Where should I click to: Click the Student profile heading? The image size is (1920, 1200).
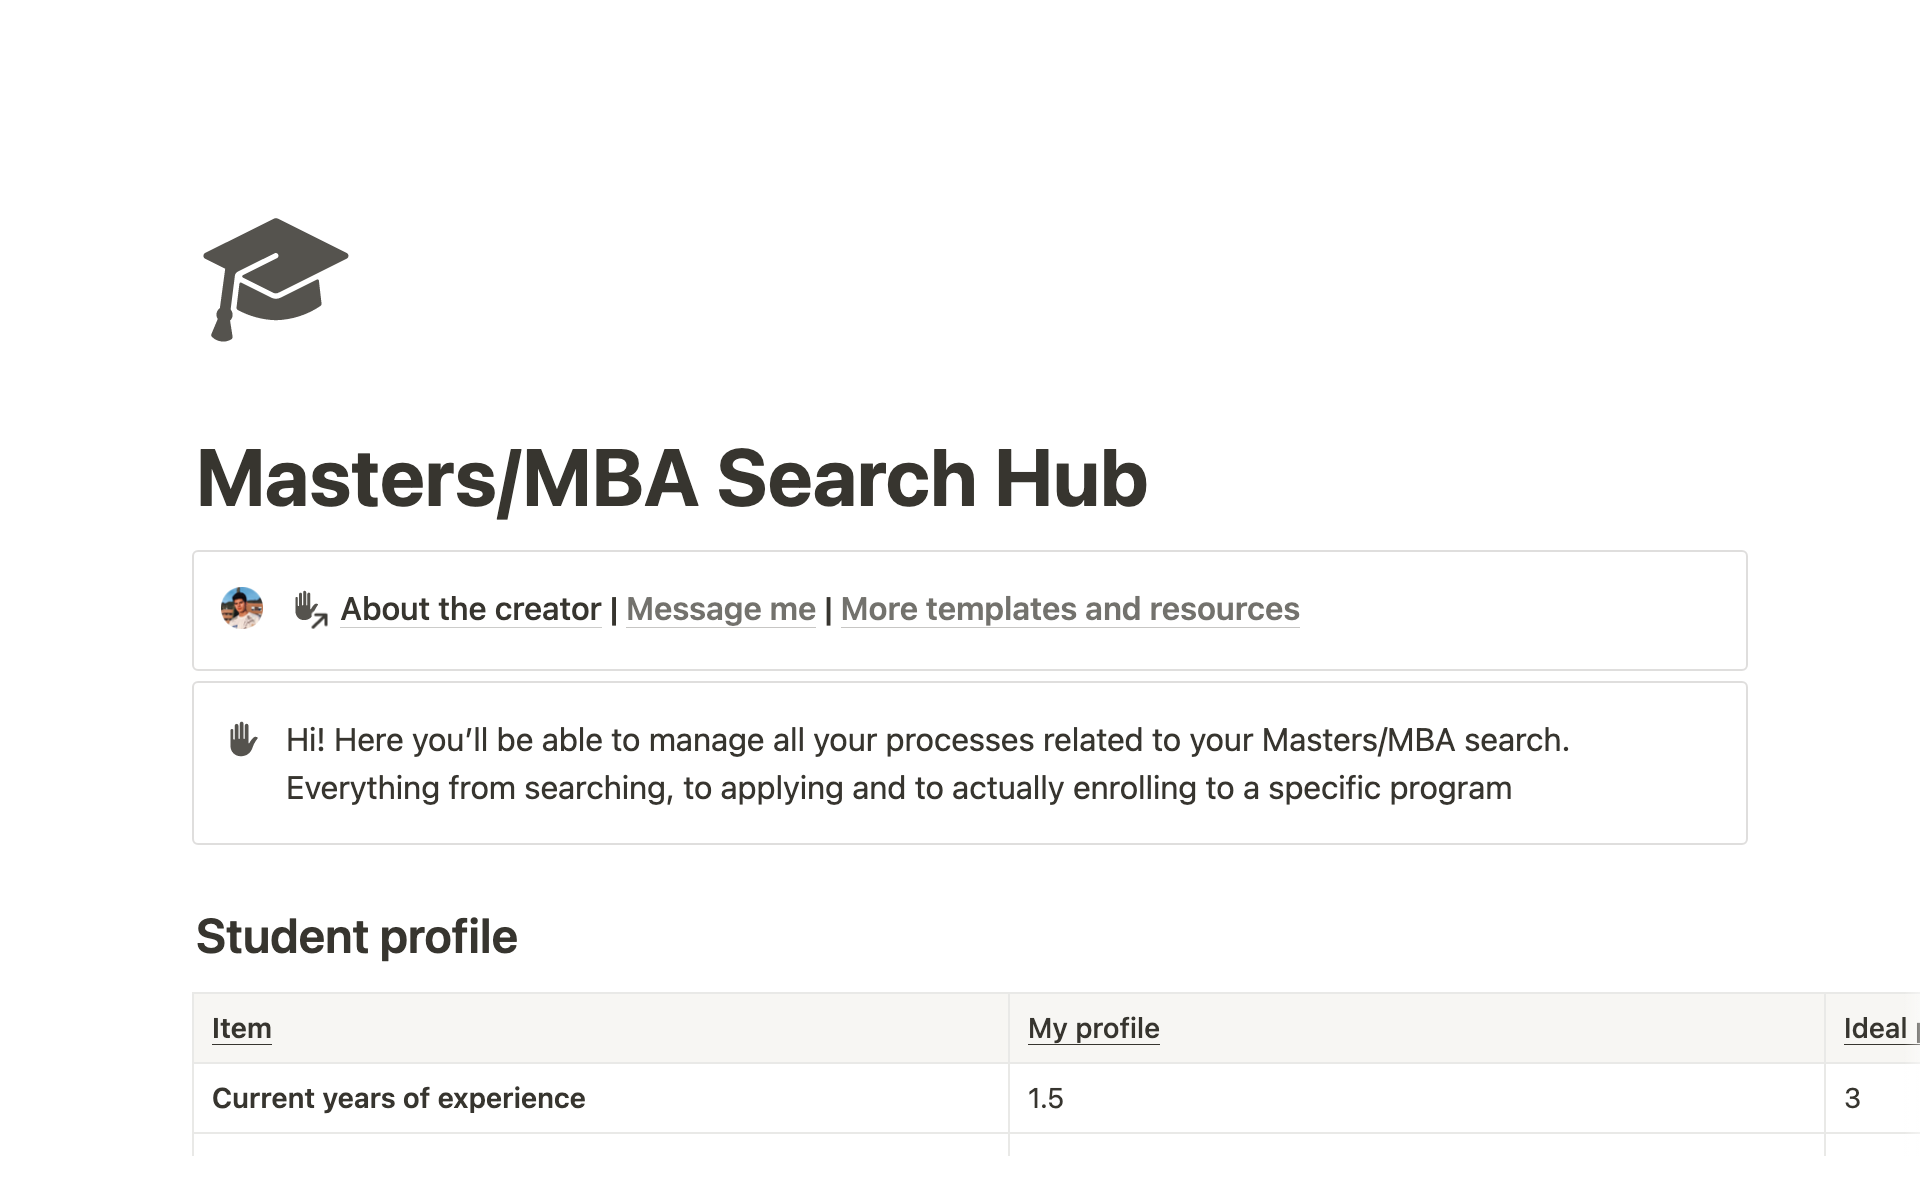(356, 937)
